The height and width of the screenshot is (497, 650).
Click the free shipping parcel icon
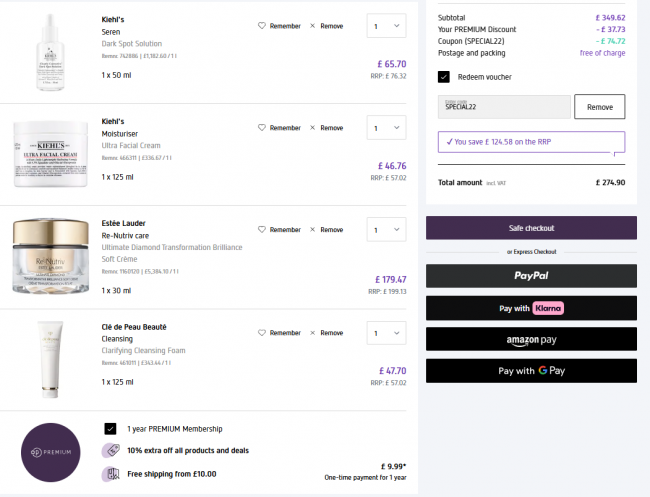[x=111, y=474]
